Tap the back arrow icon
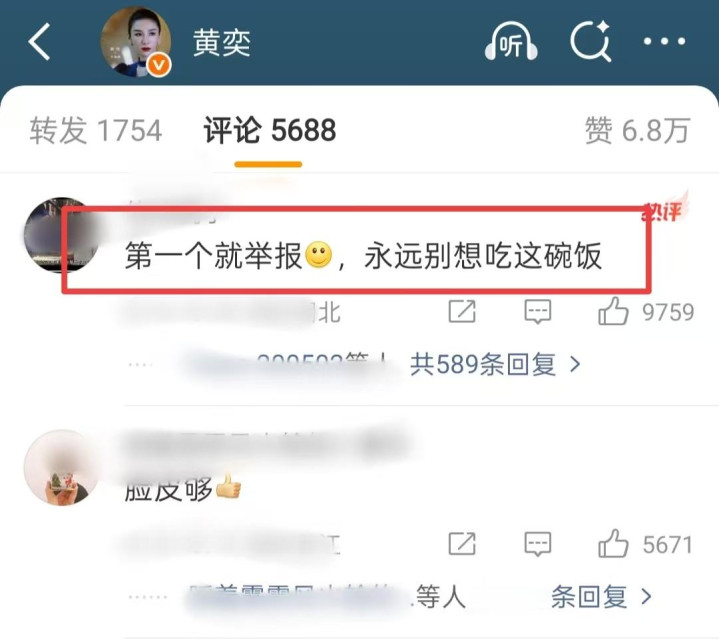 tap(39, 42)
